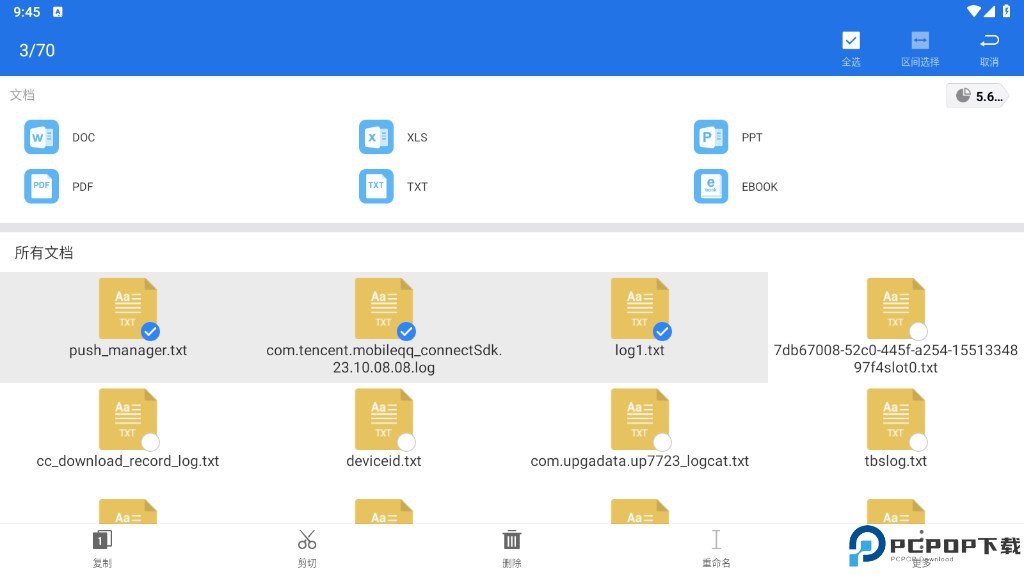Screen dimensions: 1024x576
Task: Deselect the log1.txt file checkbox
Action: (x=662, y=331)
